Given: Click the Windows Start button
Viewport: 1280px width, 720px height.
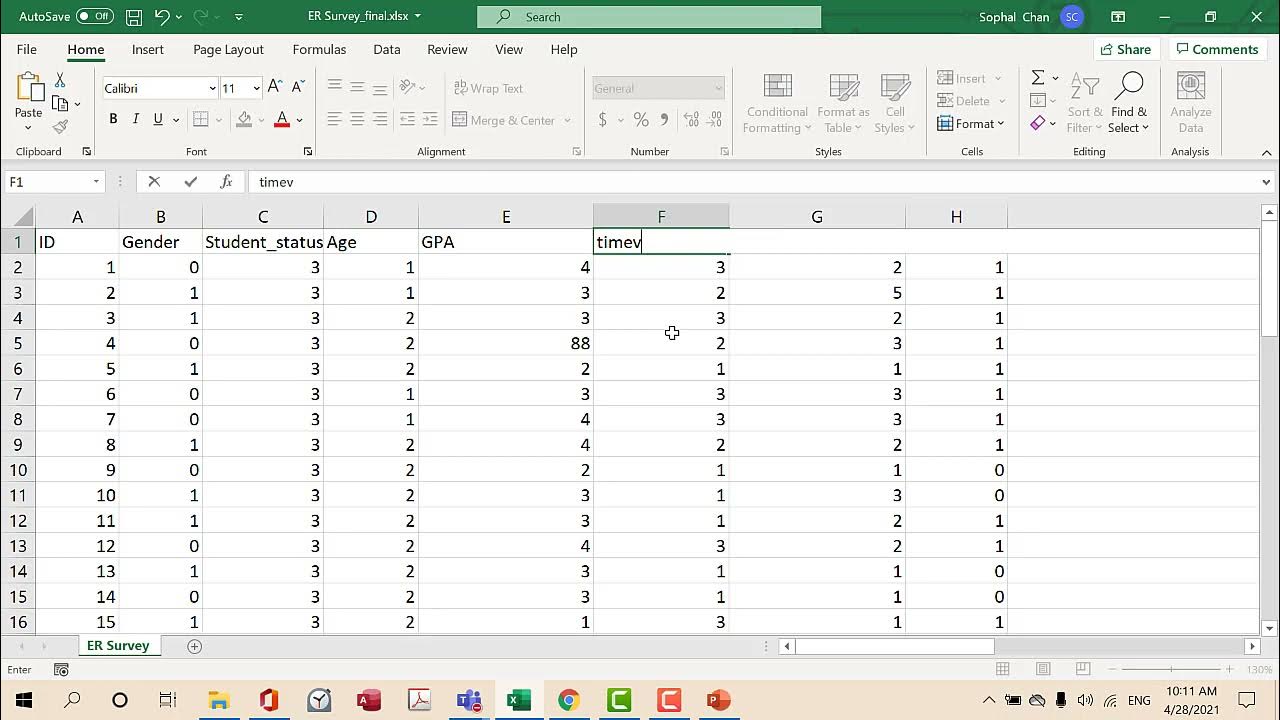Looking at the screenshot, I should click(23, 700).
